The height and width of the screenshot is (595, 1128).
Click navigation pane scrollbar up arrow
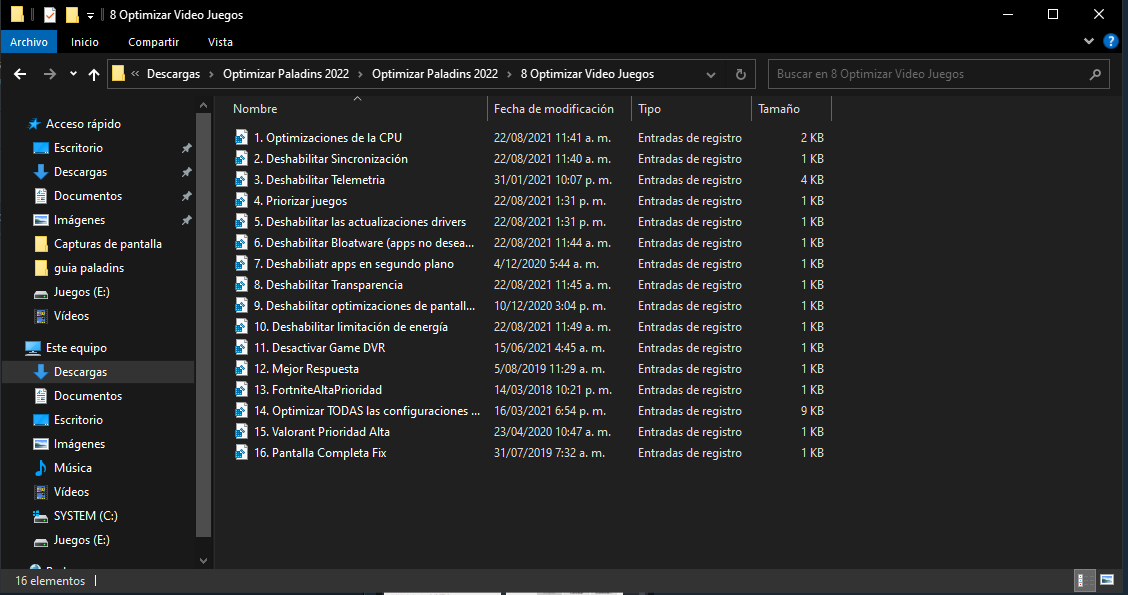203,106
